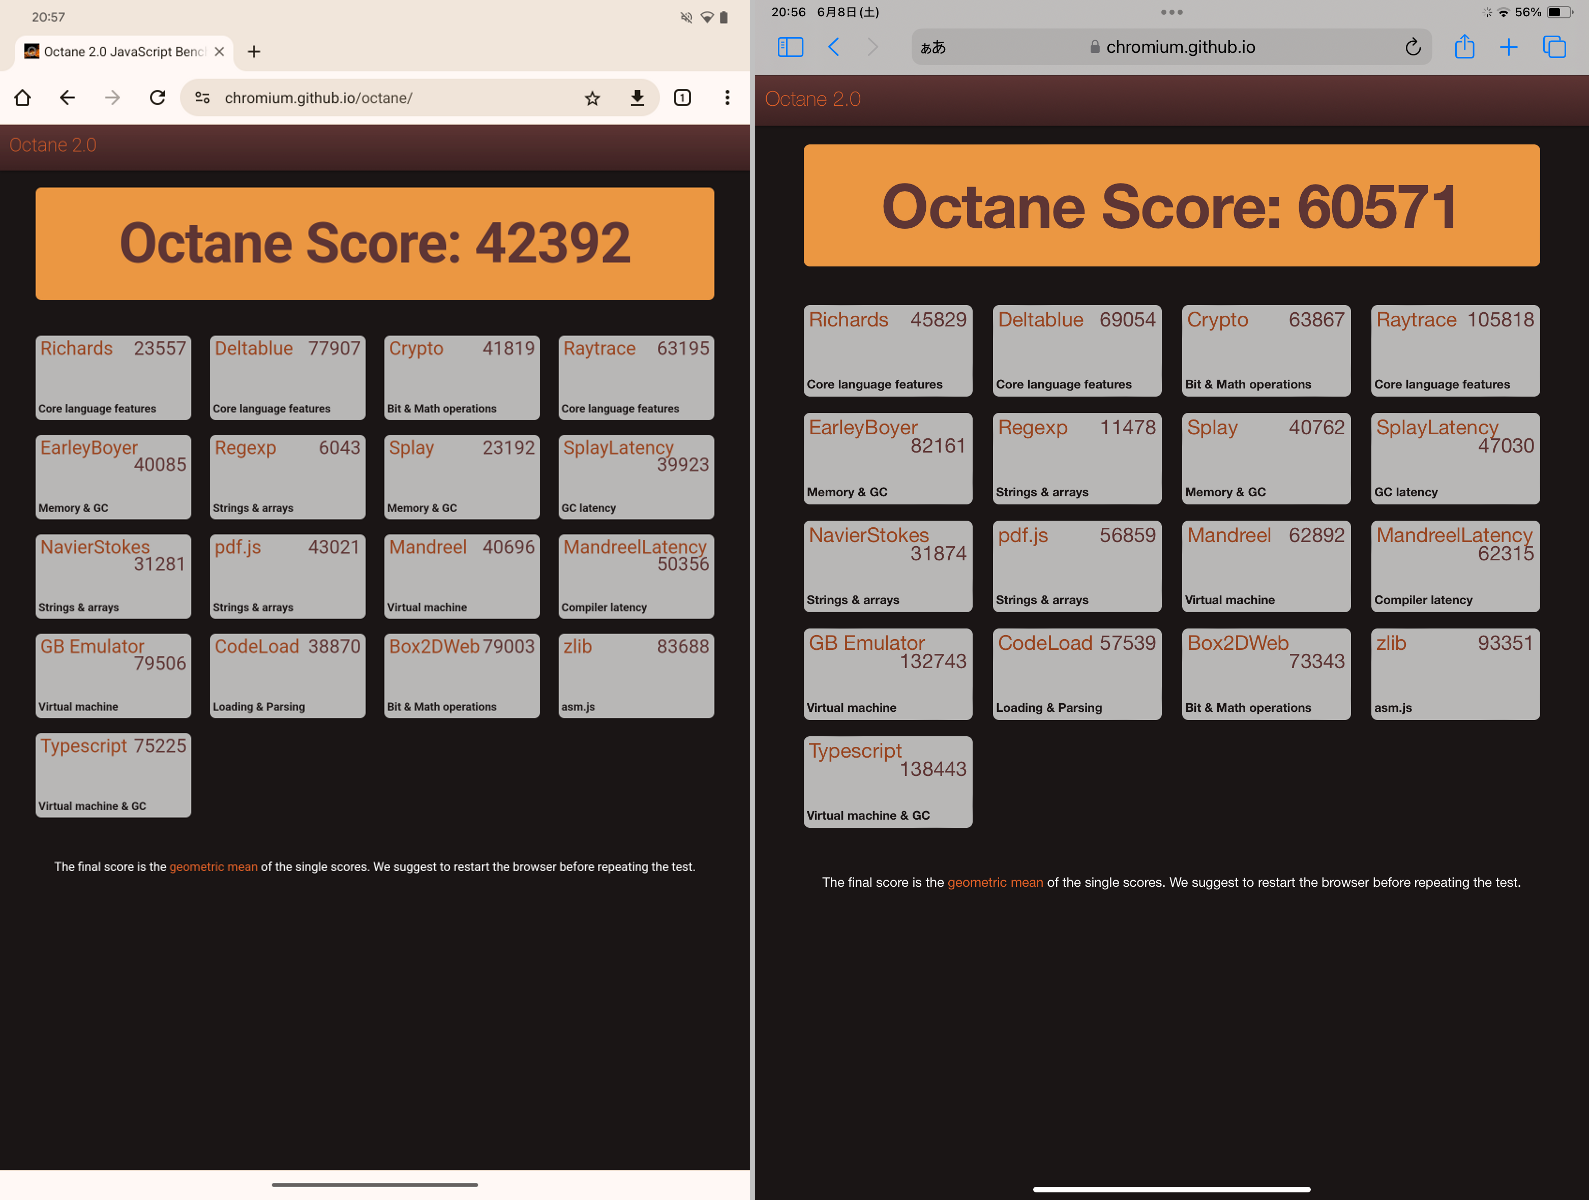Show Safari tab overview icon
The image size is (1589, 1200).
(x=1554, y=47)
